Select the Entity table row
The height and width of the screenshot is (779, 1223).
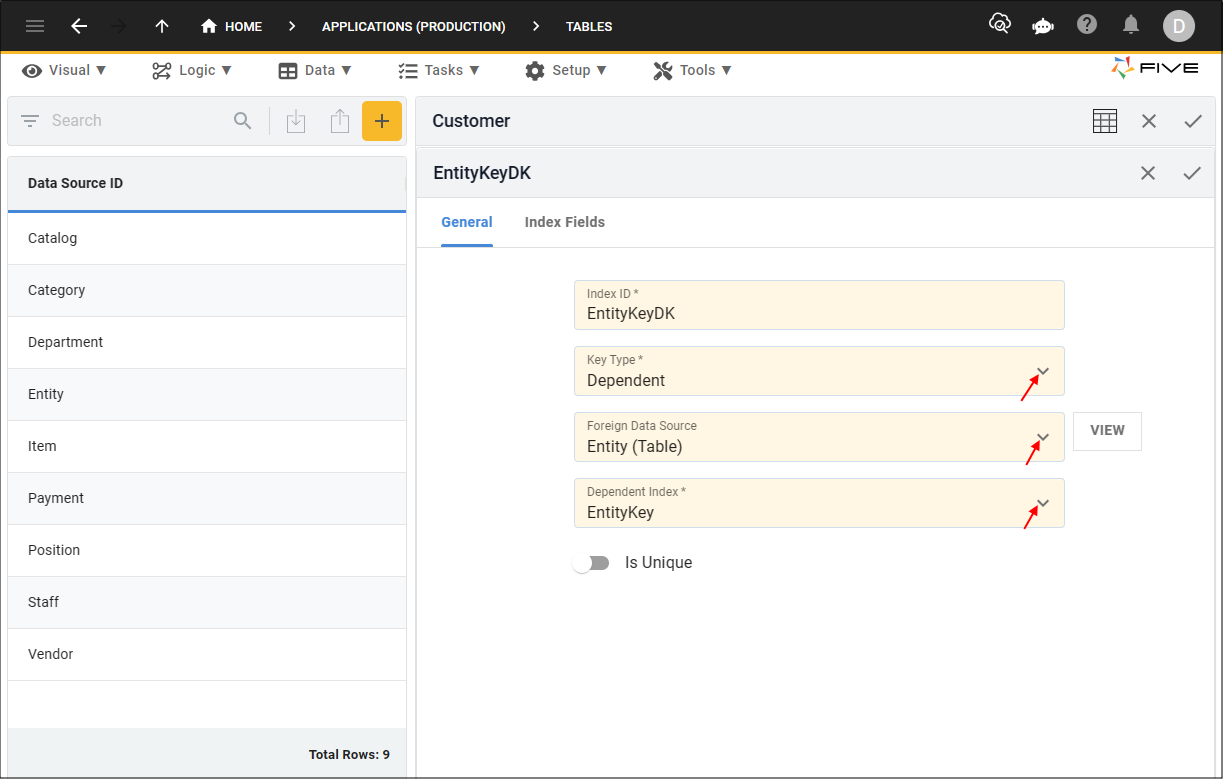[207, 394]
